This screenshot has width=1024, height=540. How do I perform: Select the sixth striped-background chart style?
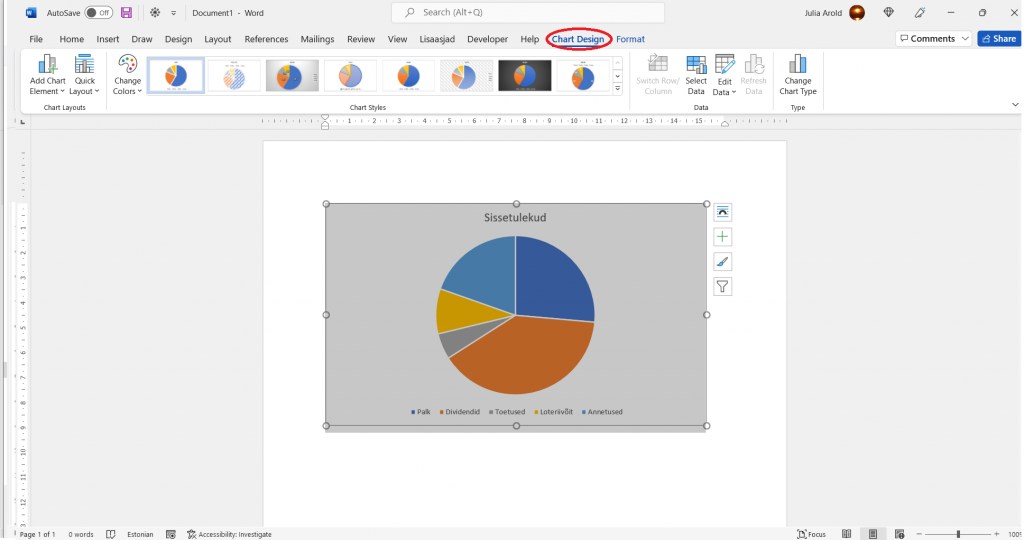tap(466, 76)
